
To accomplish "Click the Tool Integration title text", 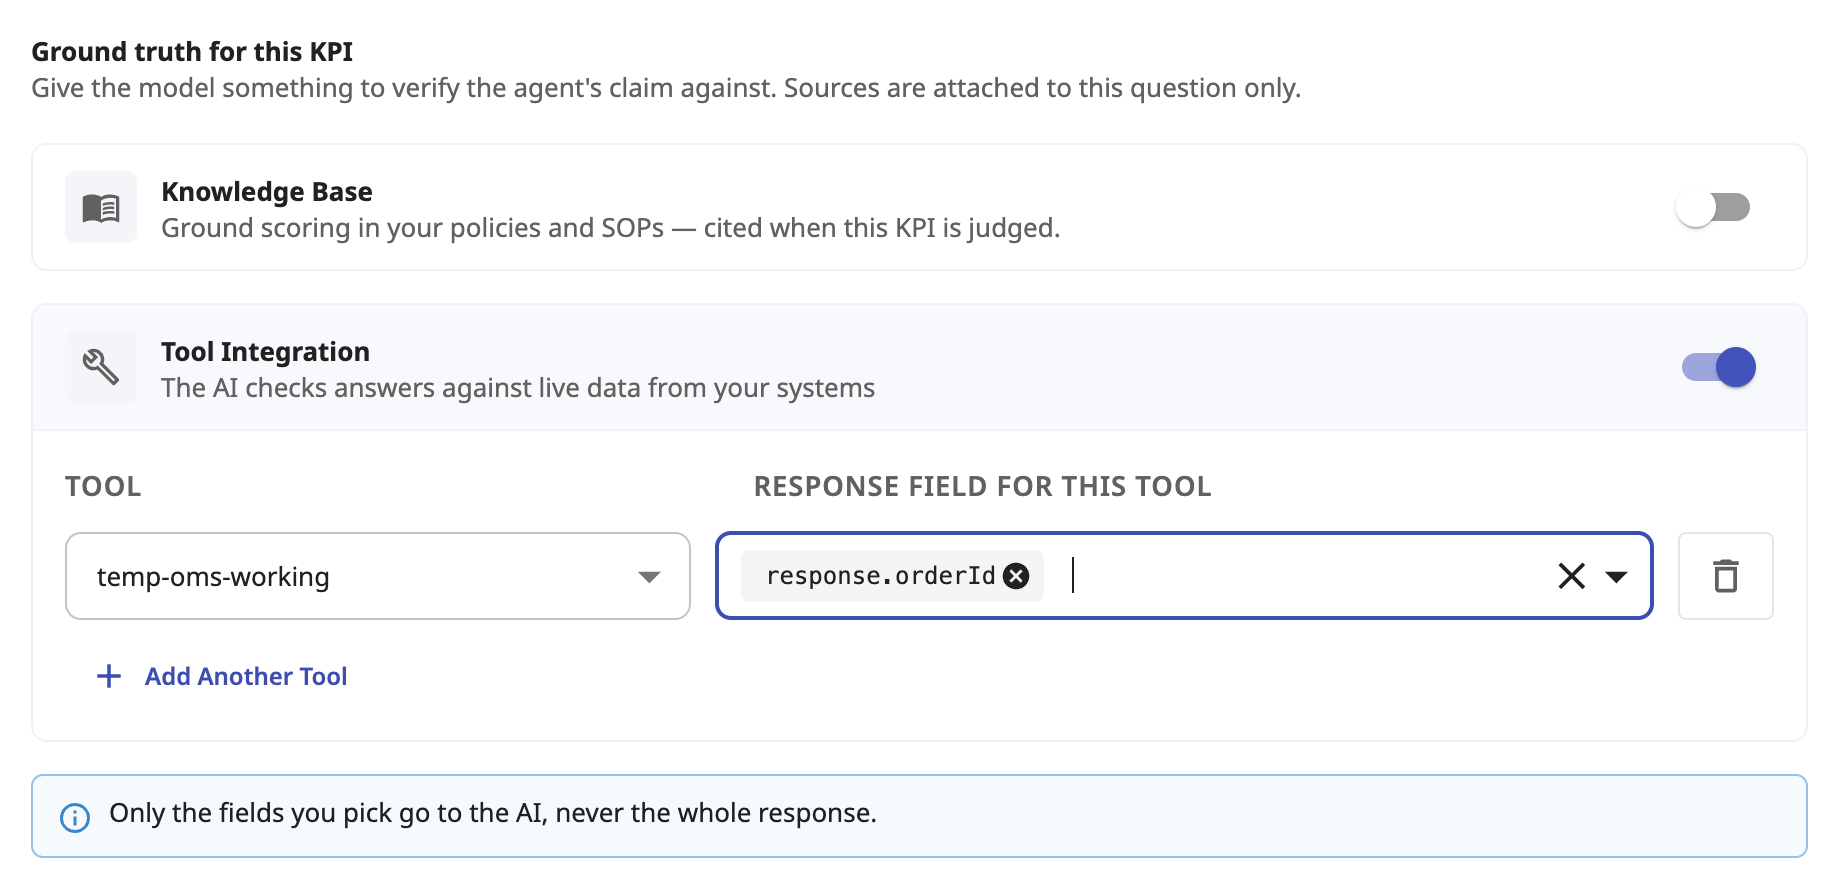I will (266, 351).
